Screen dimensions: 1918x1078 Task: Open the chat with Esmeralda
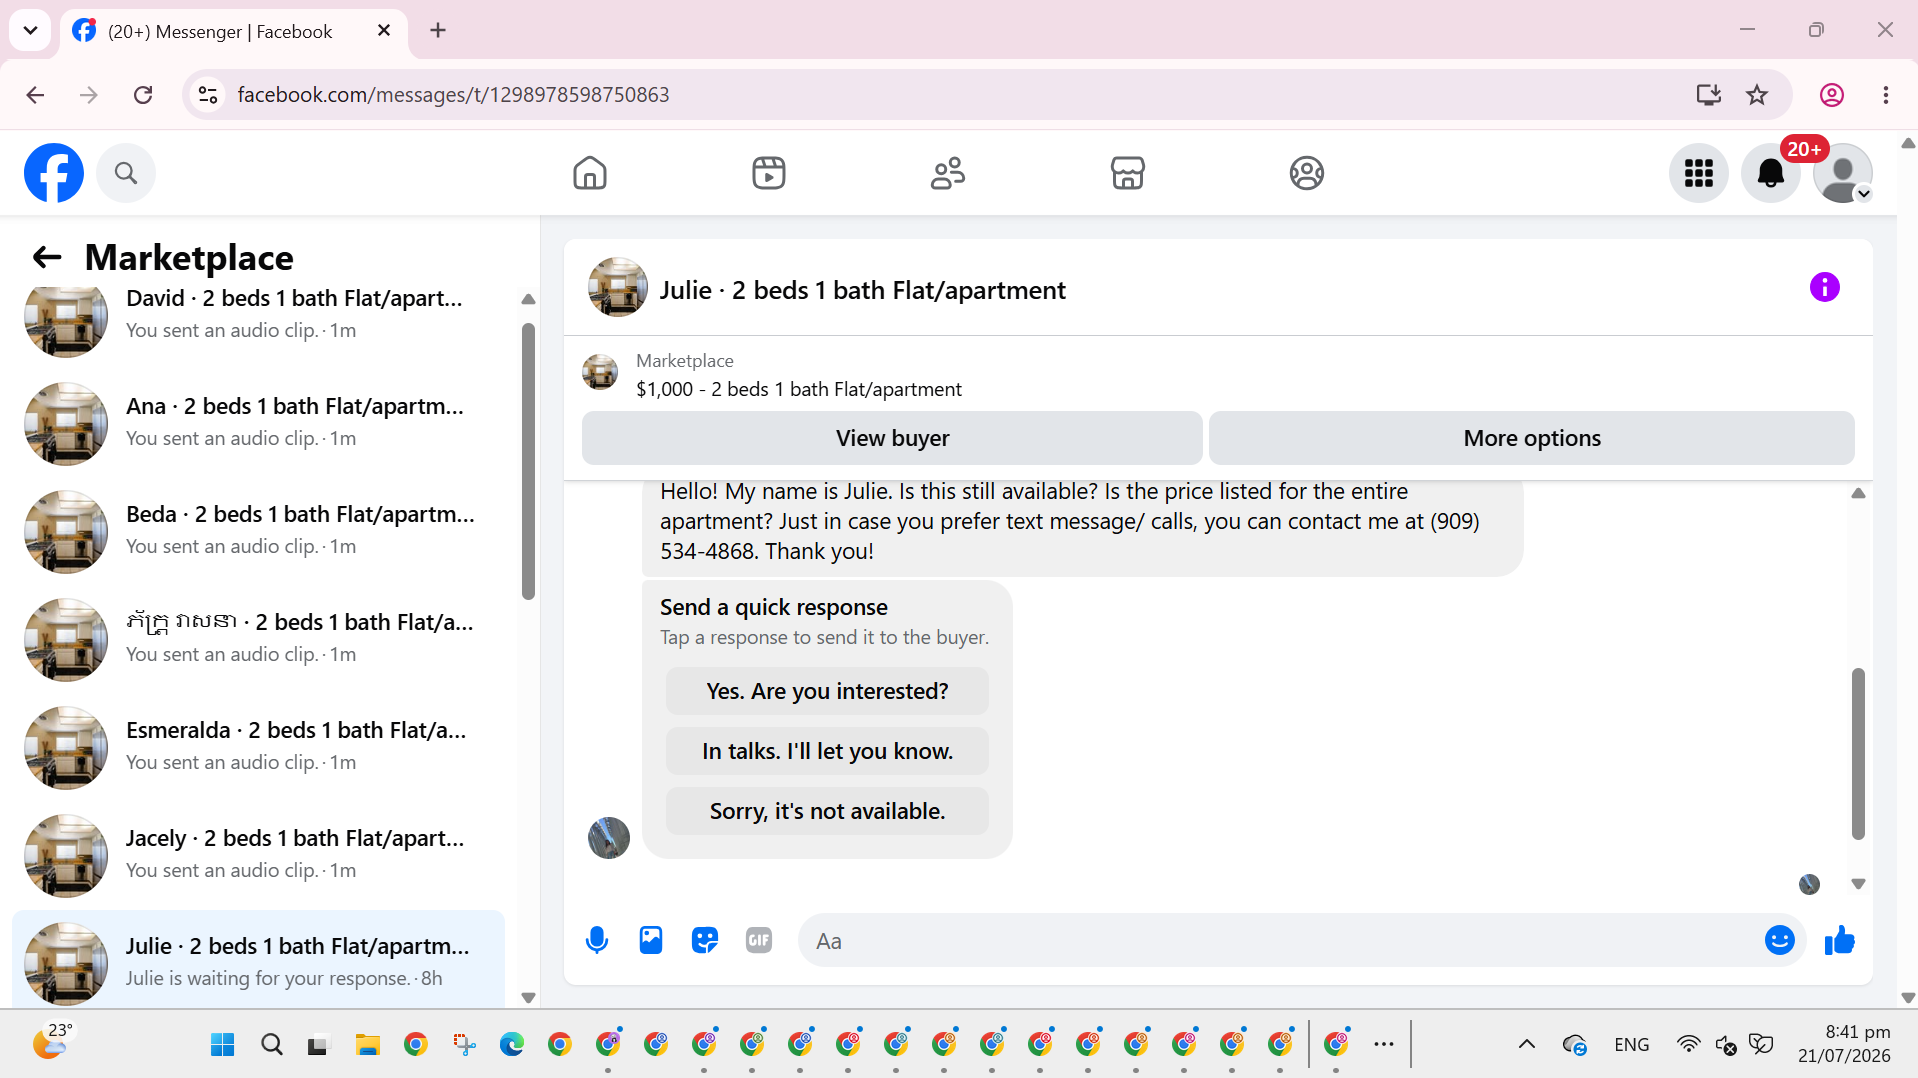[258, 746]
